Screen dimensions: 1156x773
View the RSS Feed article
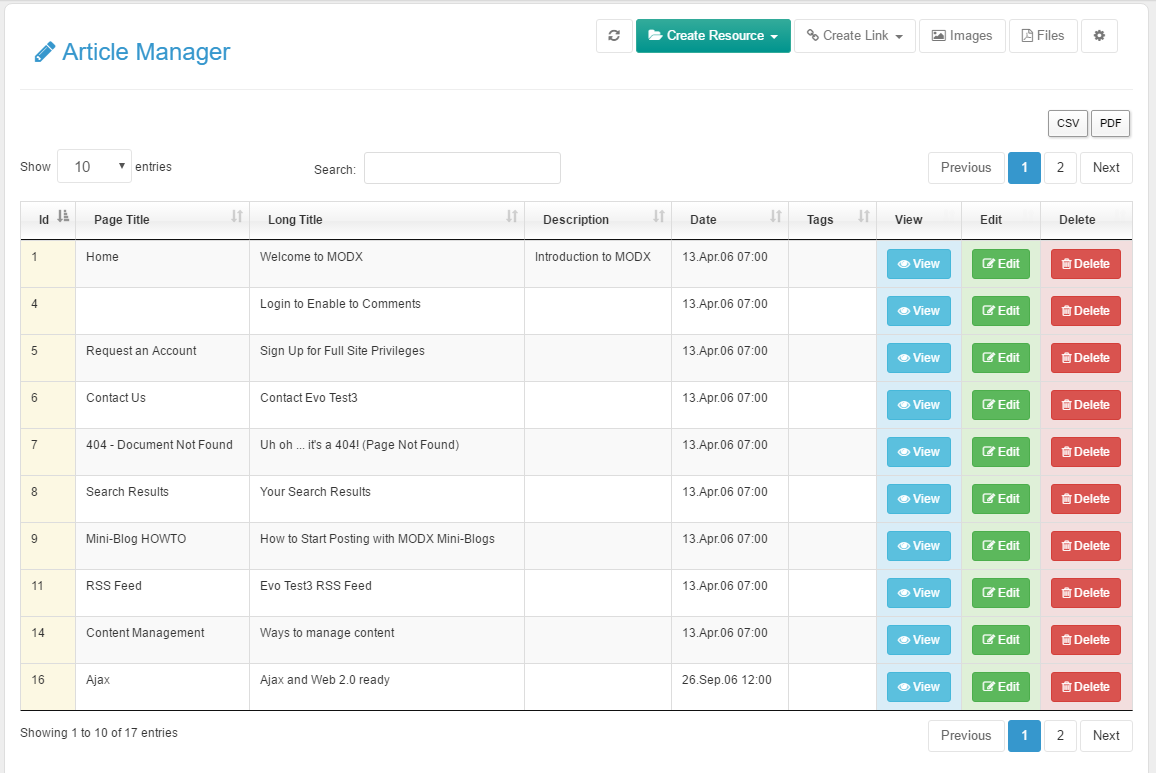pos(919,593)
